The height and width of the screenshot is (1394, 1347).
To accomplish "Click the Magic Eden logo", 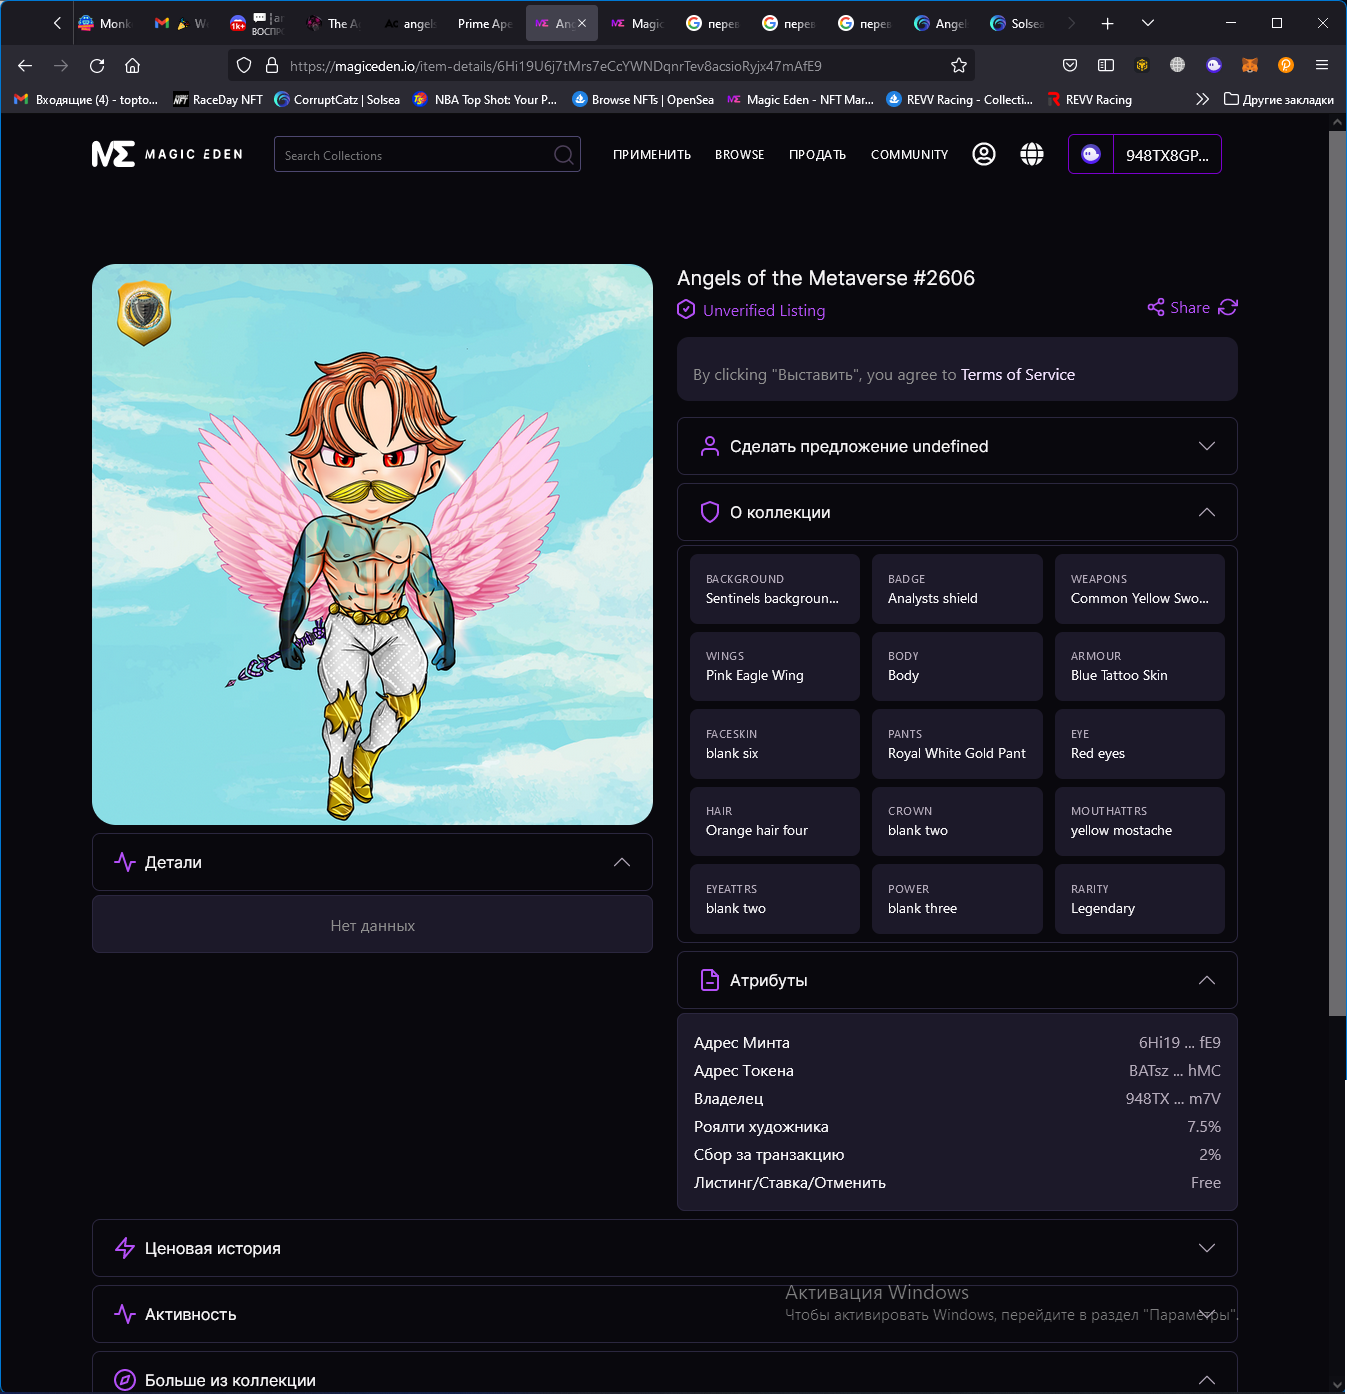I will (x=167, y=154).
